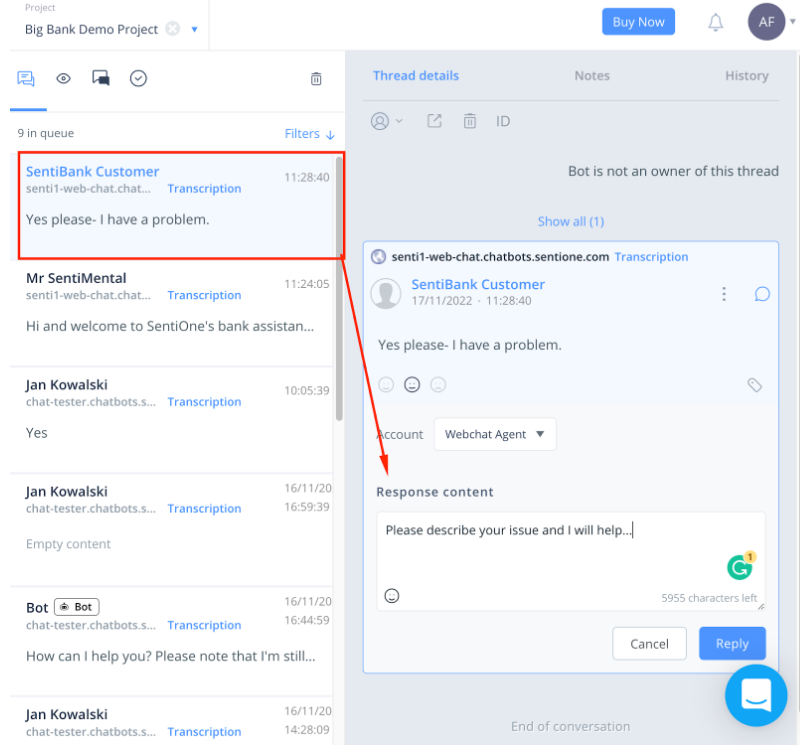Viewport: 800px width, 745px height.
Task: Click the queue list vertical scrollbar
Action: 339,289
